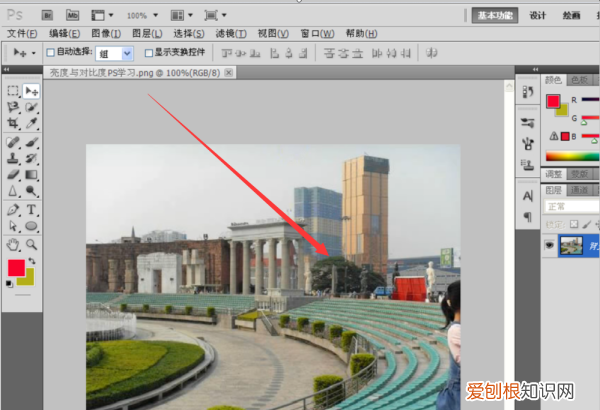Switch to the 色板 panel tab
This screenshot has height=410, width=600.
579,80
